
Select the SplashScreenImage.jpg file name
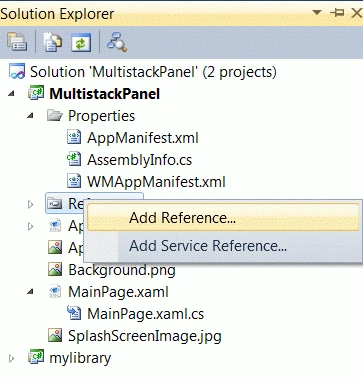pos(145,336)
